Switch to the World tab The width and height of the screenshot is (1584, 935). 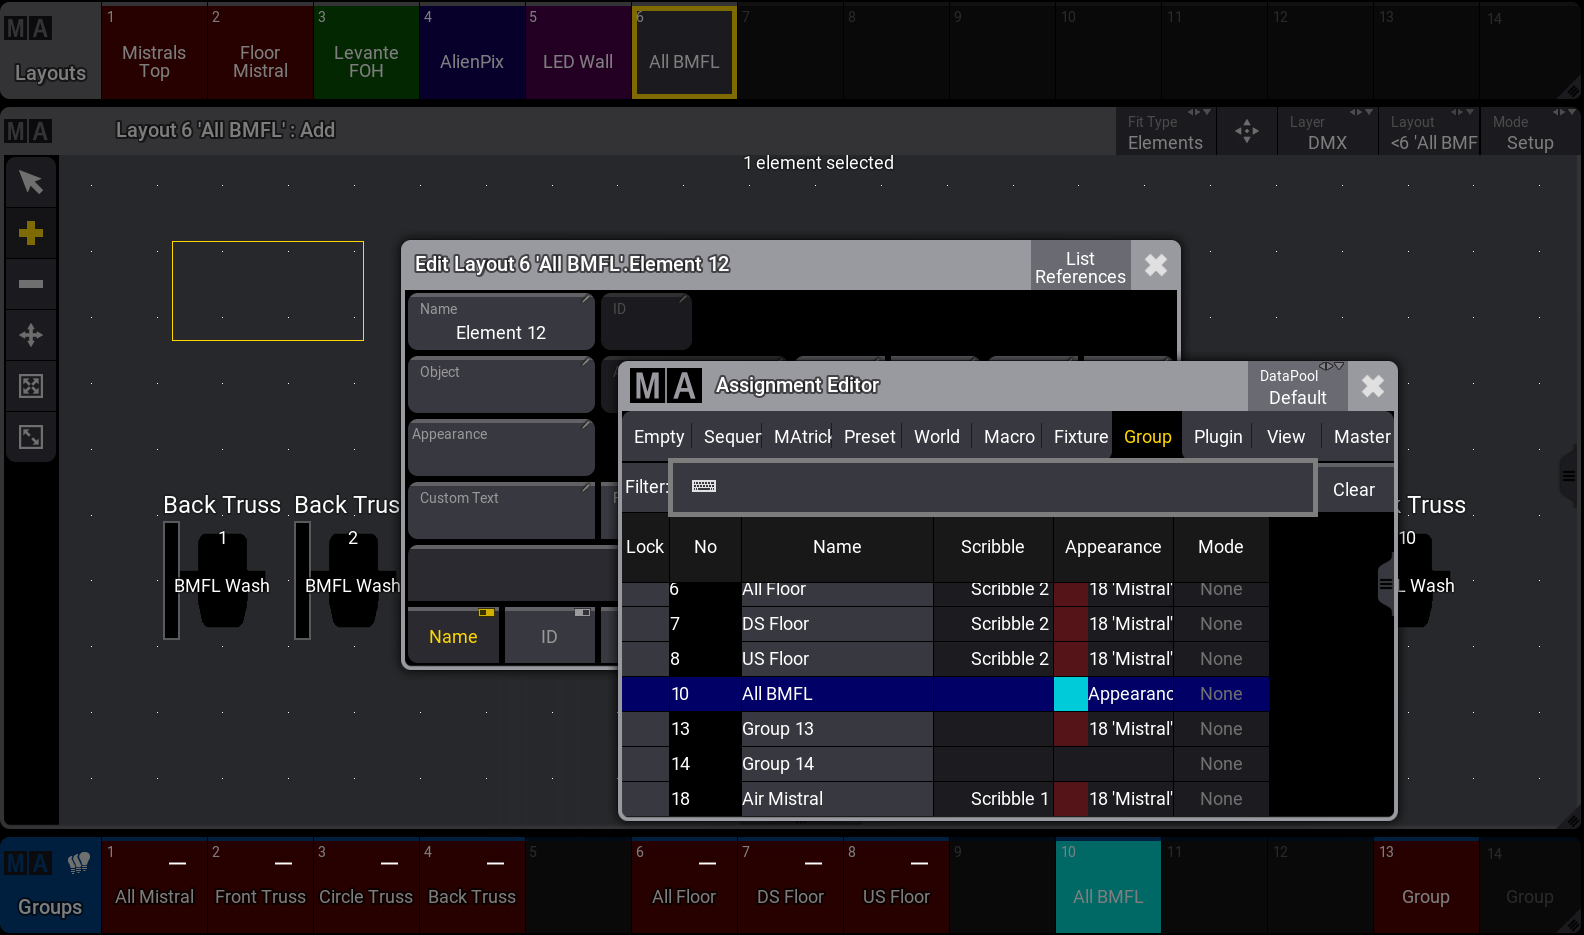937,437
